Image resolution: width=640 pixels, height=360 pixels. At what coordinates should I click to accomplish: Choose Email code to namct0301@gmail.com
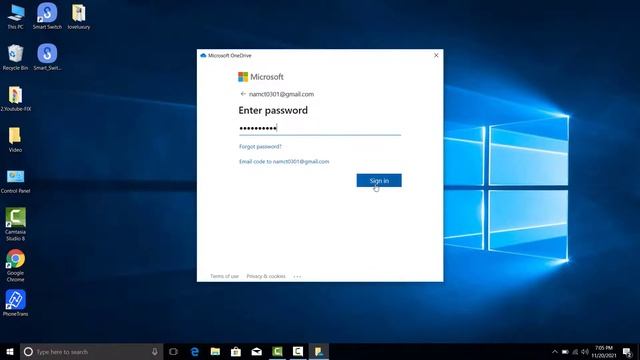click(x=284, y=162)
